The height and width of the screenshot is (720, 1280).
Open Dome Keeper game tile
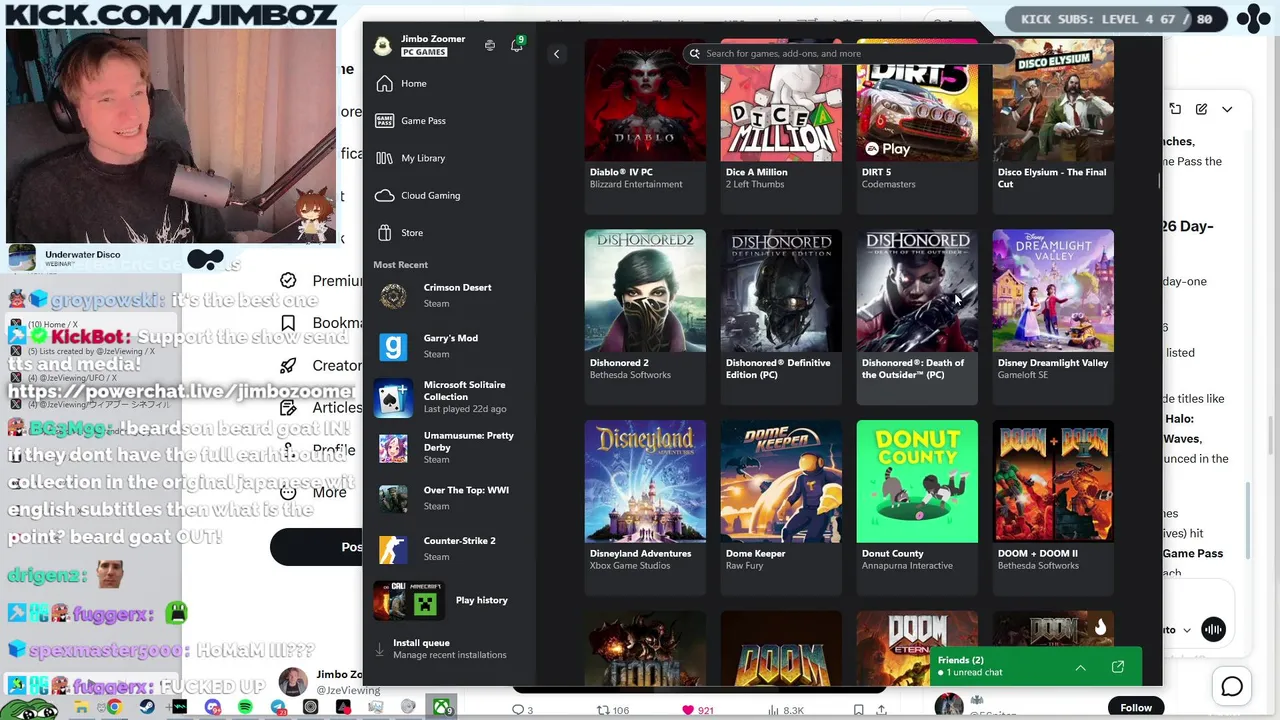(x=781, y=508)
